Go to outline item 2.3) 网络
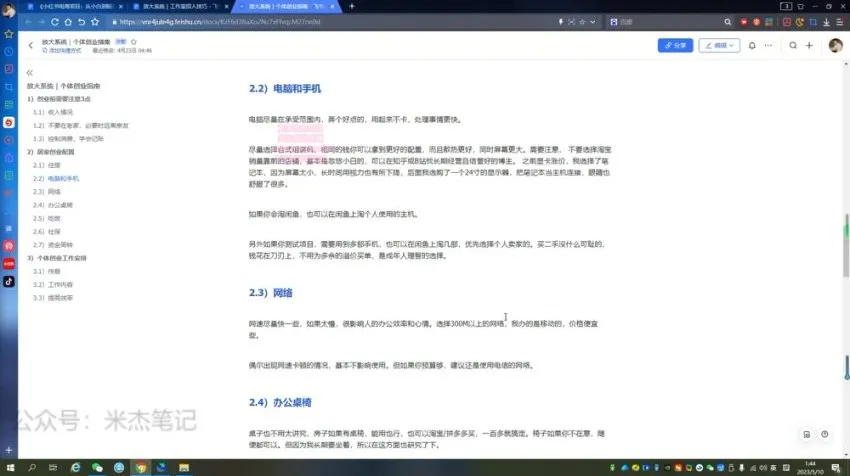This screenshot has height=476, width=850. (x=47, y=192)
